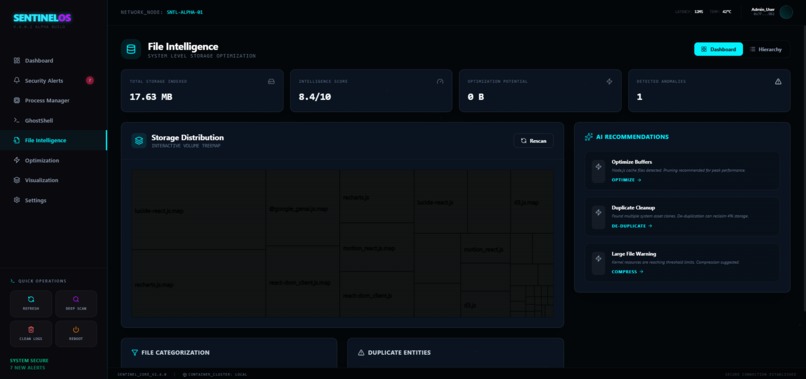The width and height of the screenshot is (806, 379).
Task: Click the SNTL-ALPHA-01 network node label
Action: point(185,12)
